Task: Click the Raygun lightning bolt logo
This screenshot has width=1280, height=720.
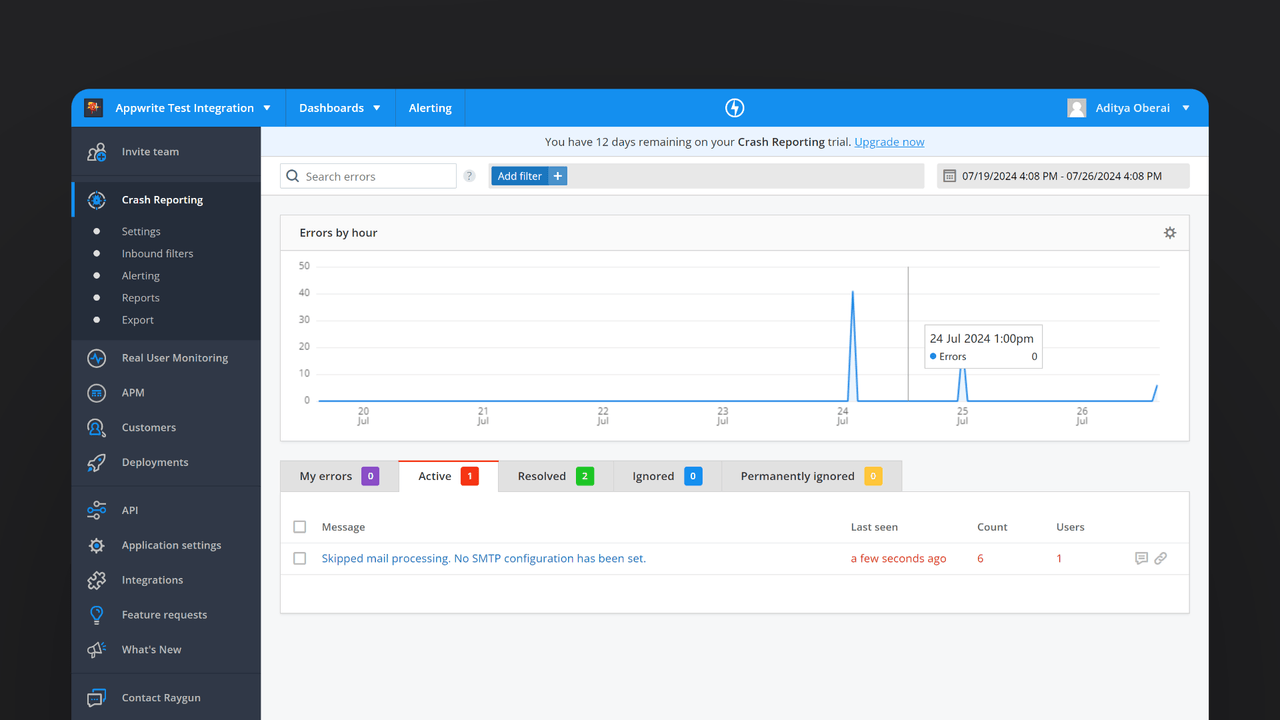Action: click(734, 108)
